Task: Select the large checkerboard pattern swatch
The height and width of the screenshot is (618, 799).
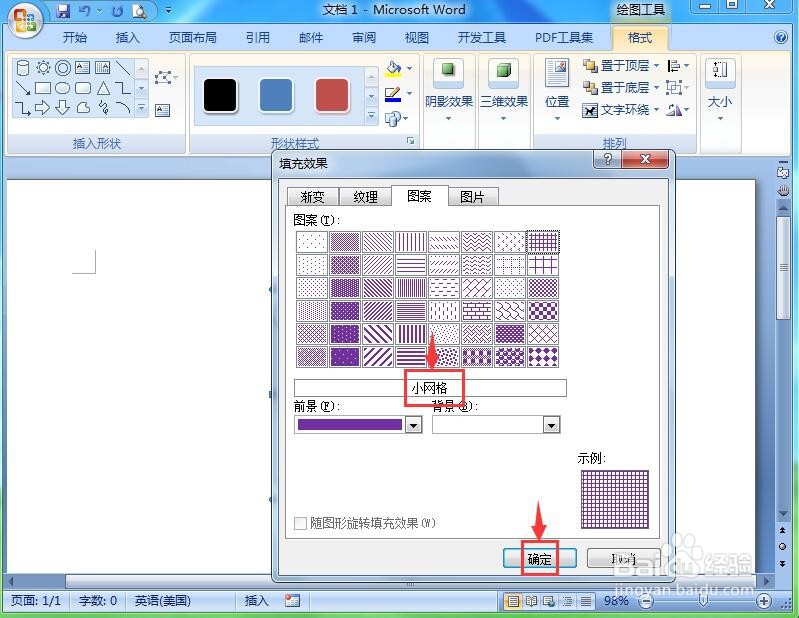Action: click(543, 311)
